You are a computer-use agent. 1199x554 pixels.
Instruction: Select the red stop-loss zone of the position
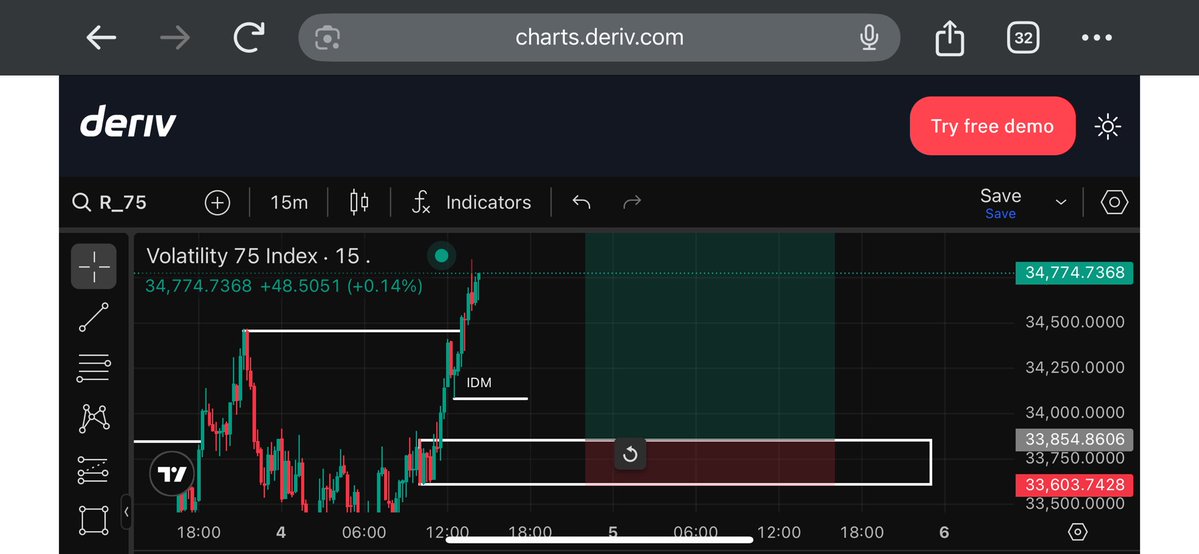pyautogui.click(x=710, y=462)
